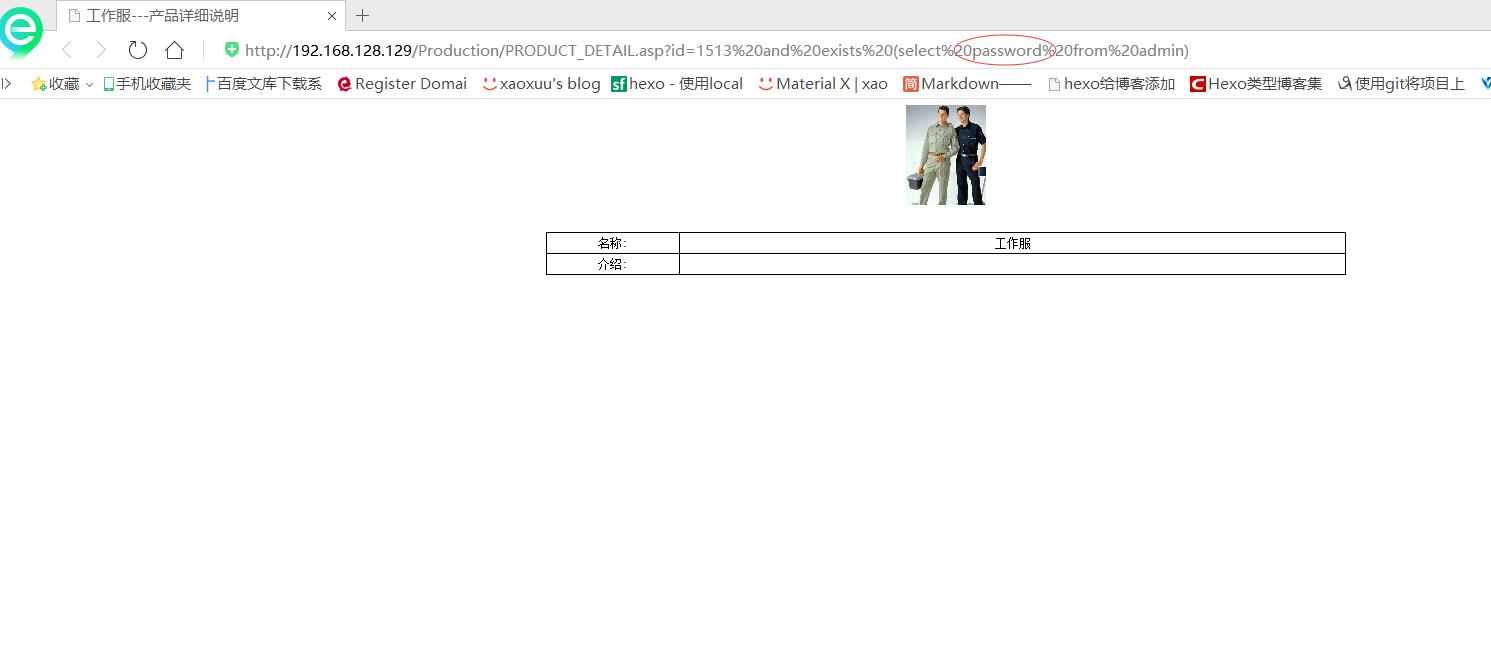Screen dimensions: 1491x667
Task: Open the Hexo类型博客集 bookmark
Action: pos(1256,84)
